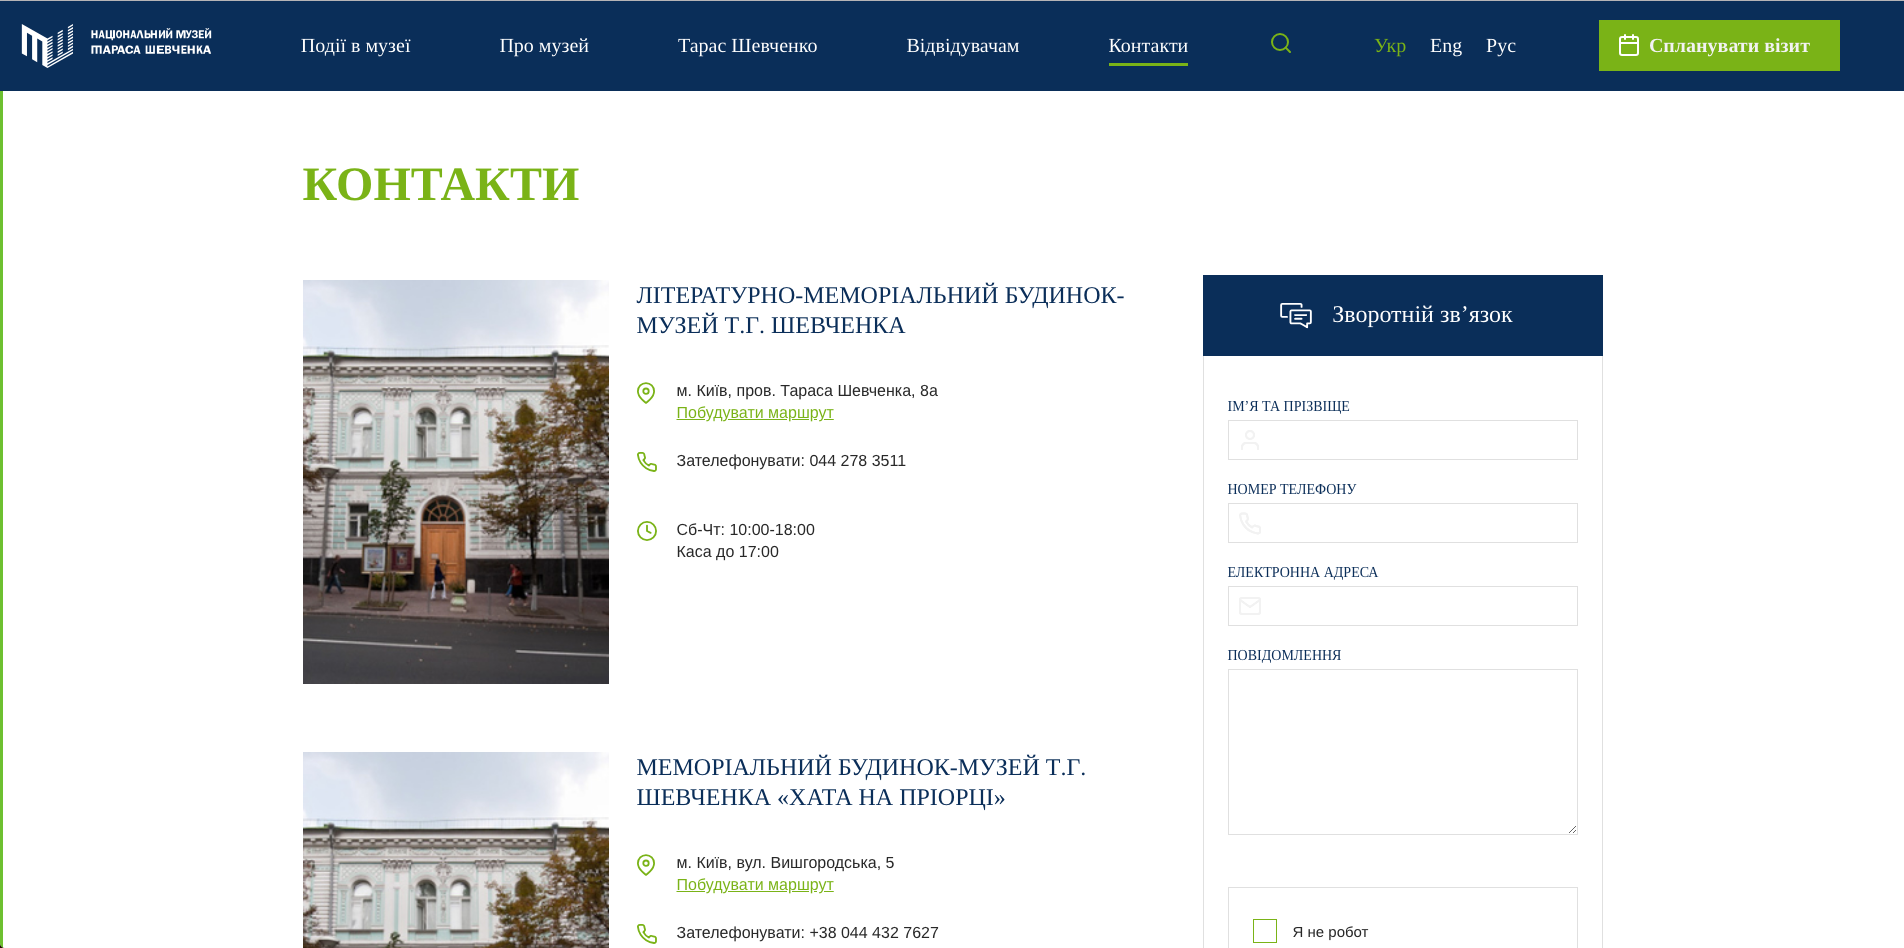Click the Меморіальний будинок-музей «Хата на Пріорці» heading
The width and height of the screenshot is (1904, 948).
(x=861, y=782)
